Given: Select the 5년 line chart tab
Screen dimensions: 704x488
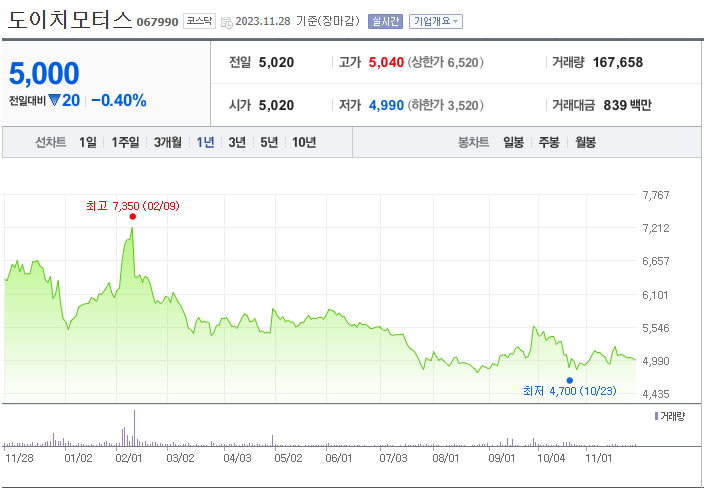Looking at the screenshot, I should click(269, 142).
